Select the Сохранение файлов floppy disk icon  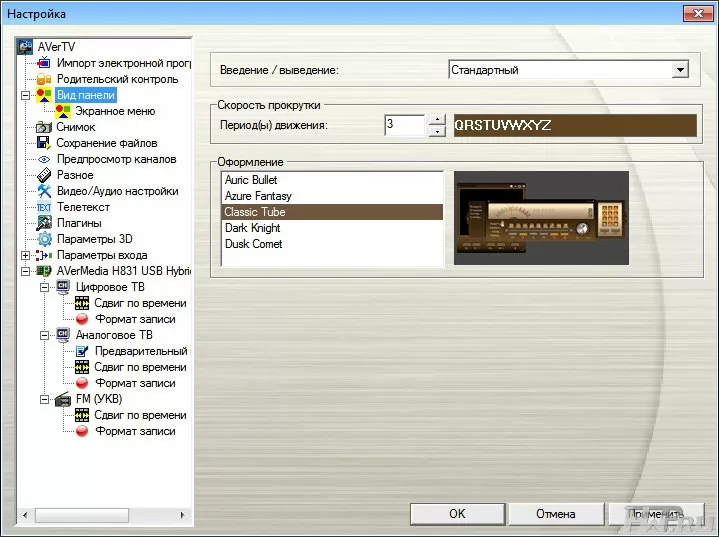(44, 143)
